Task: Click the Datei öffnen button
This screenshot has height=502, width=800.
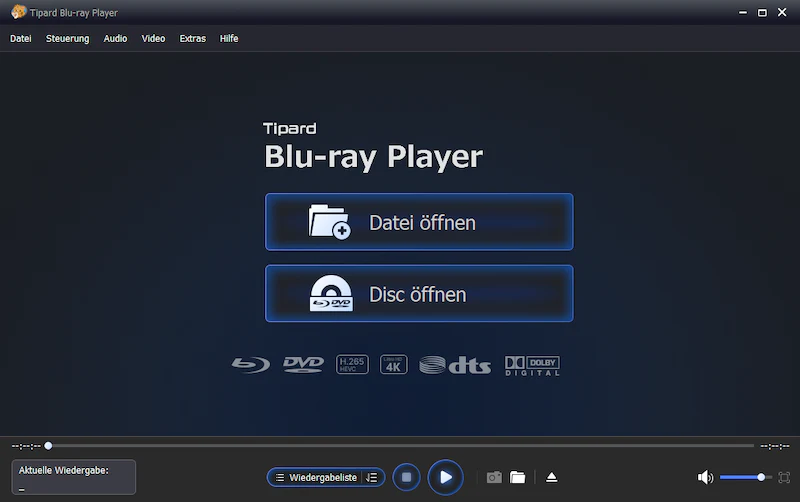Action: pyautogui.click(x=419, y=222)
